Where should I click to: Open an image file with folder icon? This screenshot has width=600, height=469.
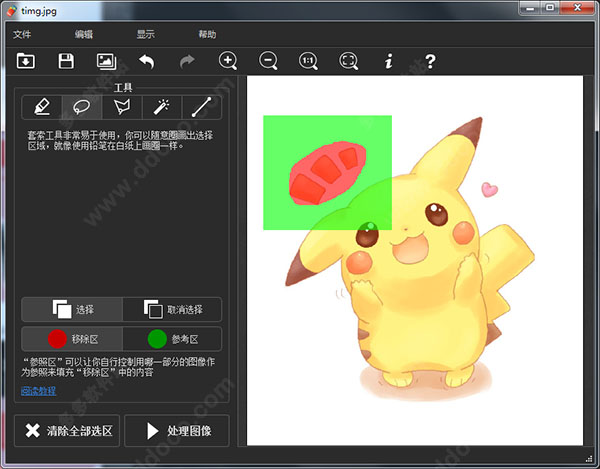click(26, 61)
